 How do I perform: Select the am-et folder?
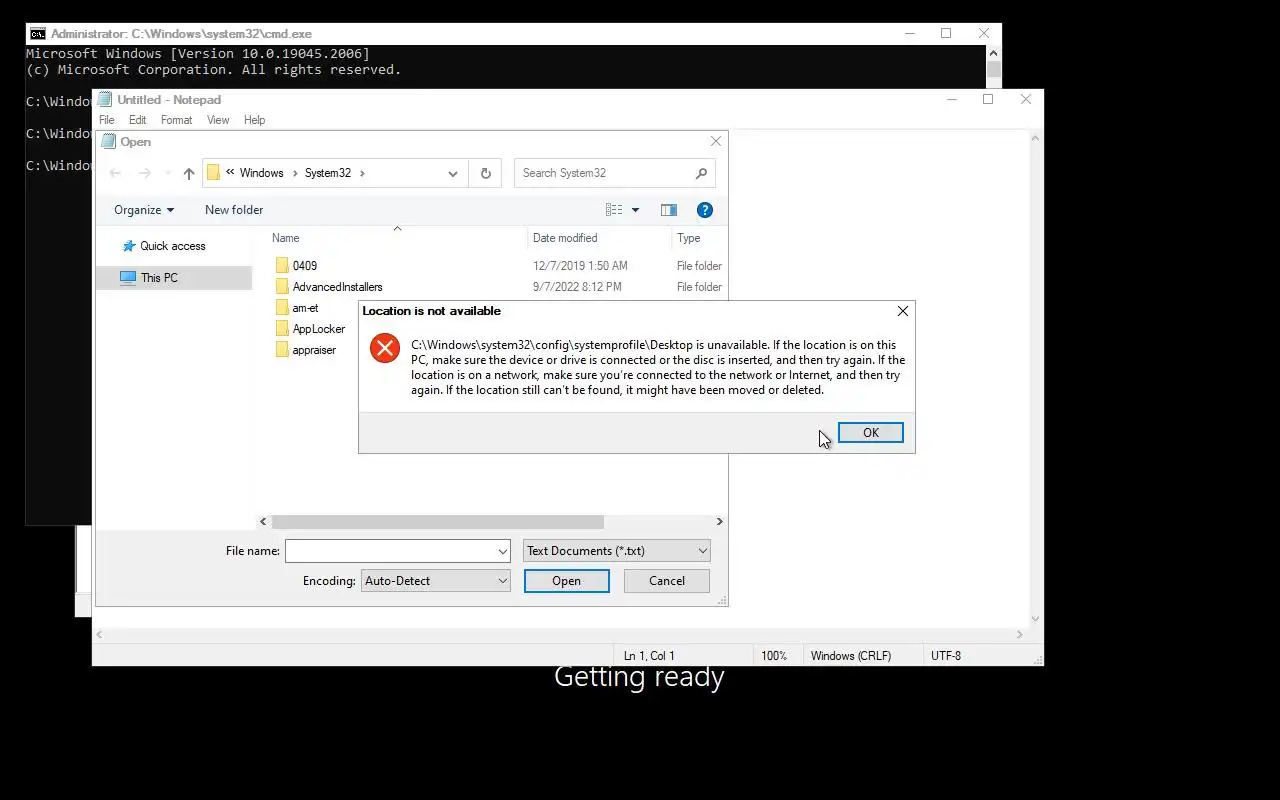[x=305, y=308]
